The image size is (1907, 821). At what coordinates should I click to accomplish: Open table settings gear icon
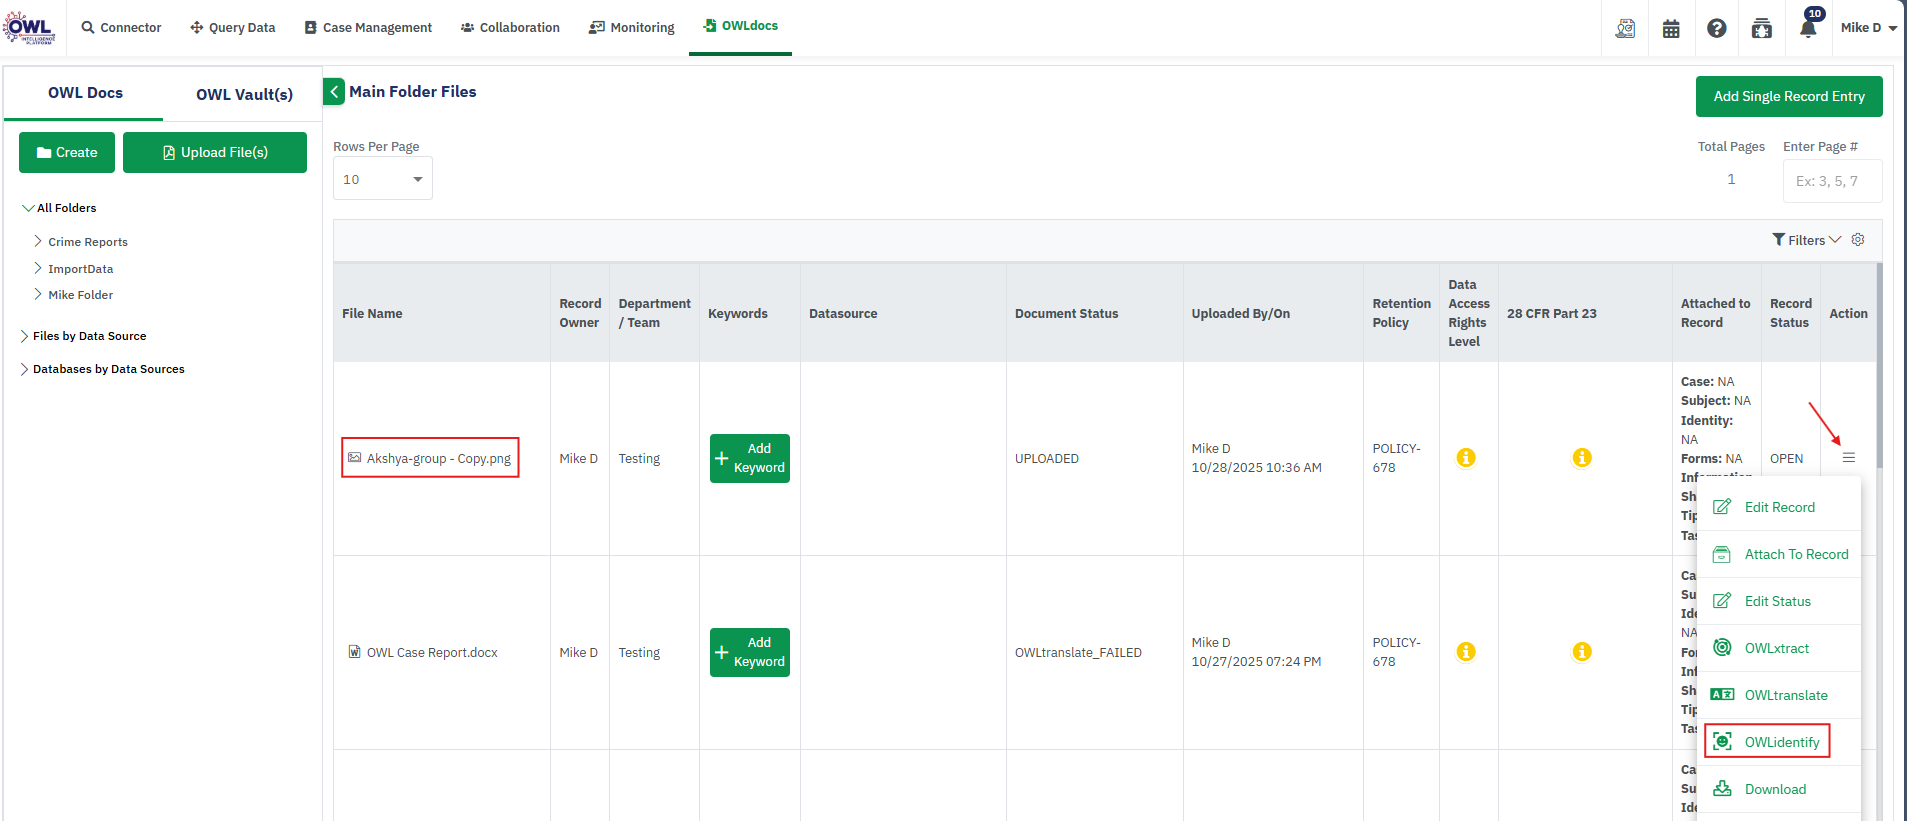coord(1858,240)
